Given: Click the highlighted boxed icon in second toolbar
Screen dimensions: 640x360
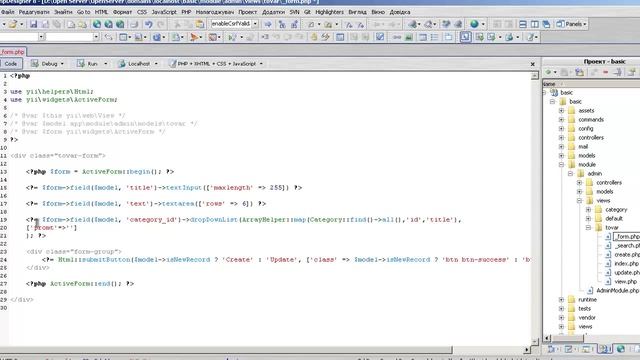Looking at the screenshot, I should coord(465,37).
